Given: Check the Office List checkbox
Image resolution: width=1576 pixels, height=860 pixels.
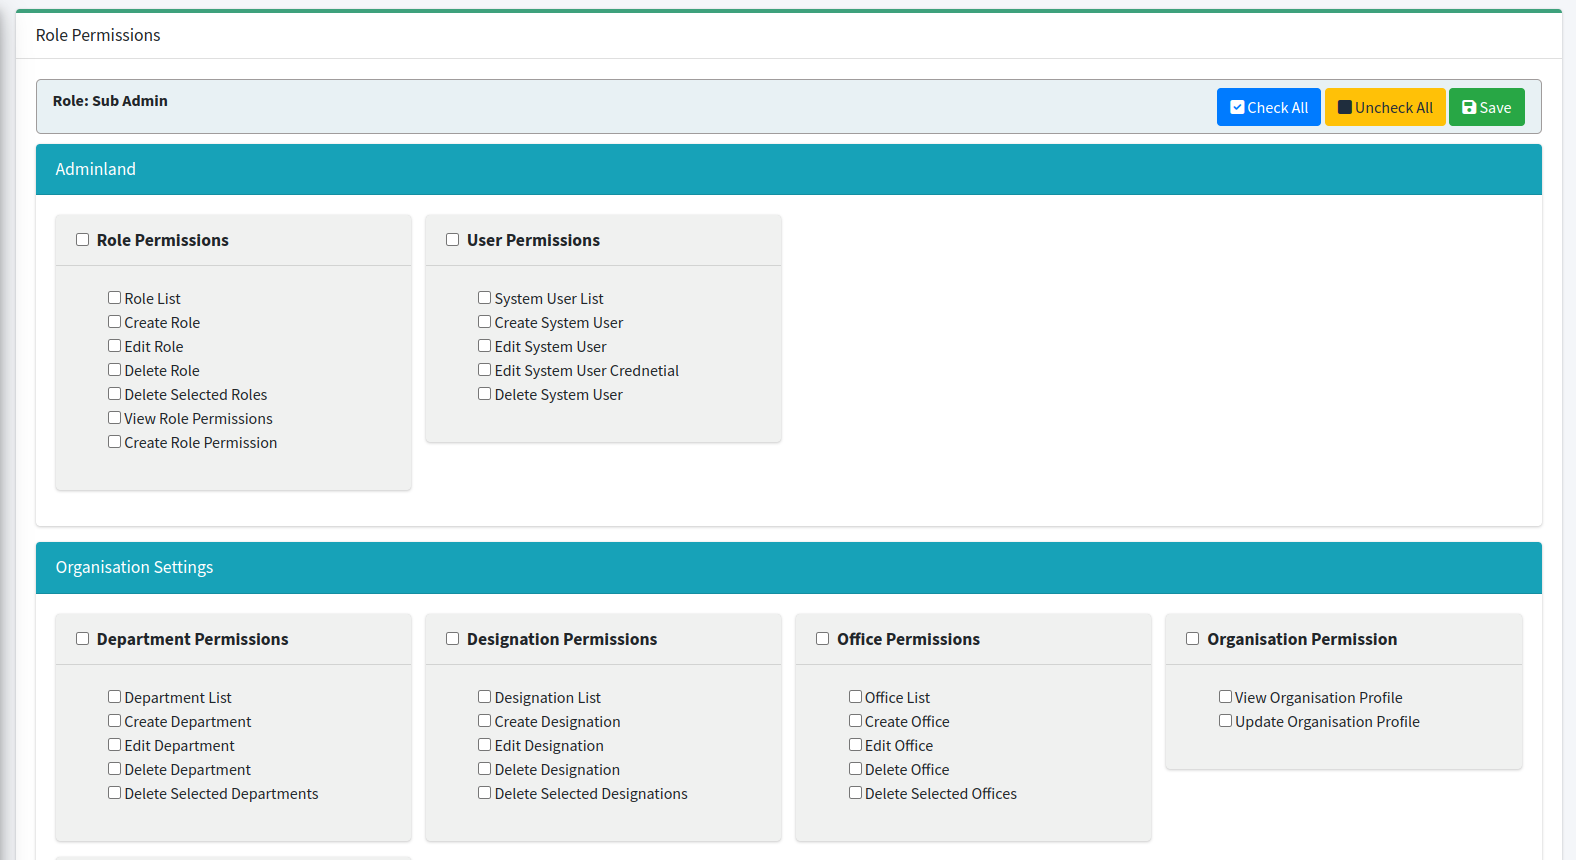Looking at the screenshot, I should (856, 697).
